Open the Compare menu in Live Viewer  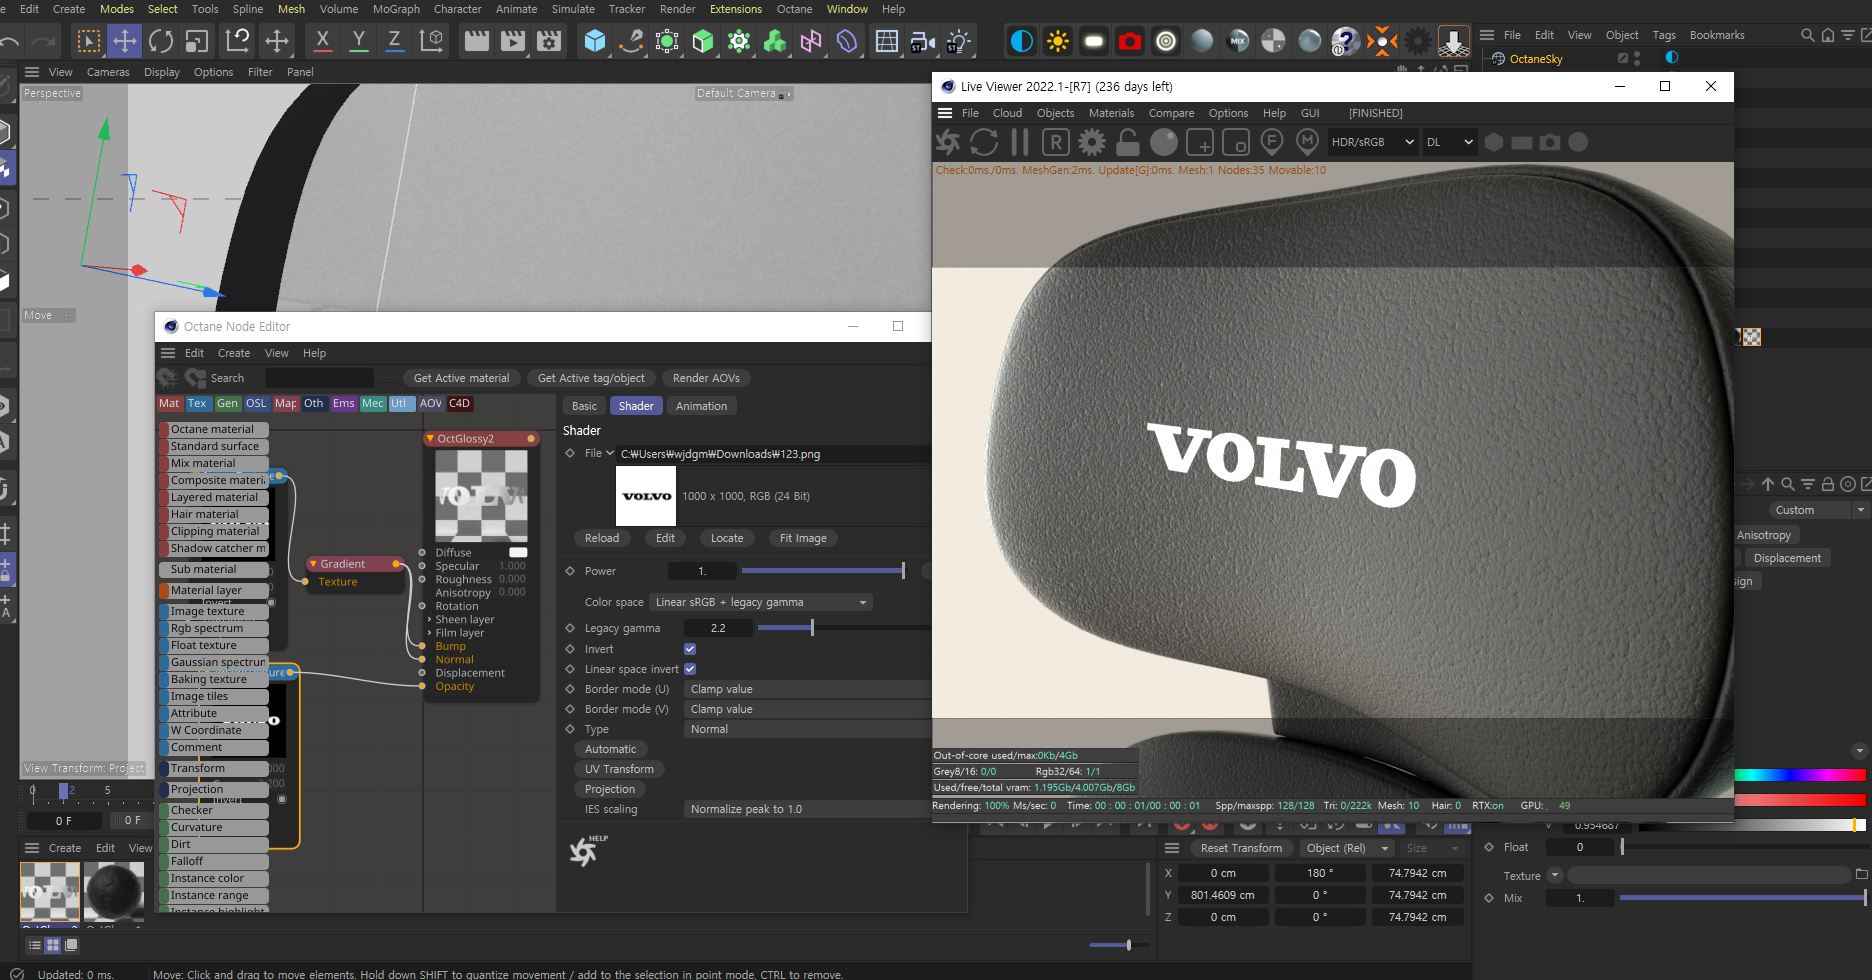coord(1171,113)
